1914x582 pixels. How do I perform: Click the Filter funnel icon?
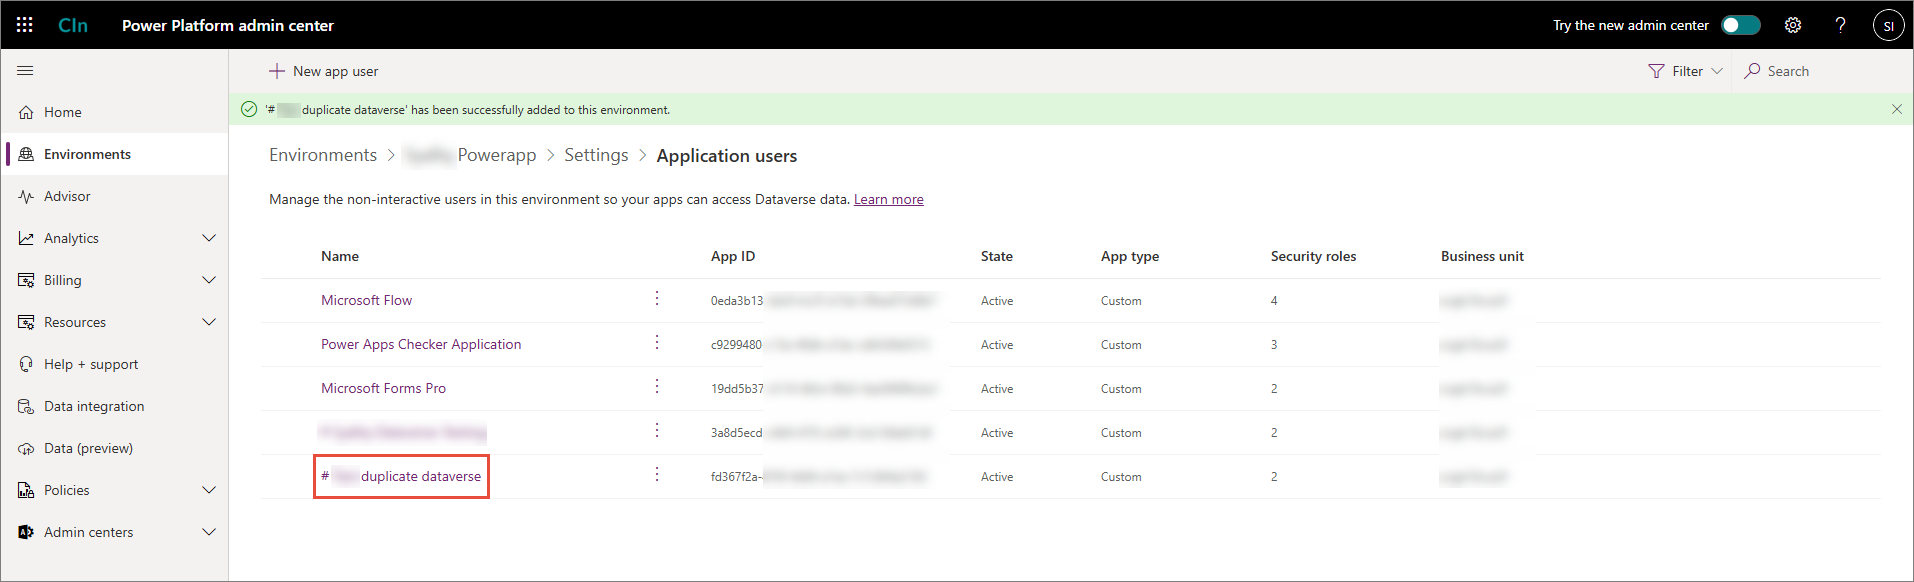tap(1656, 71)
